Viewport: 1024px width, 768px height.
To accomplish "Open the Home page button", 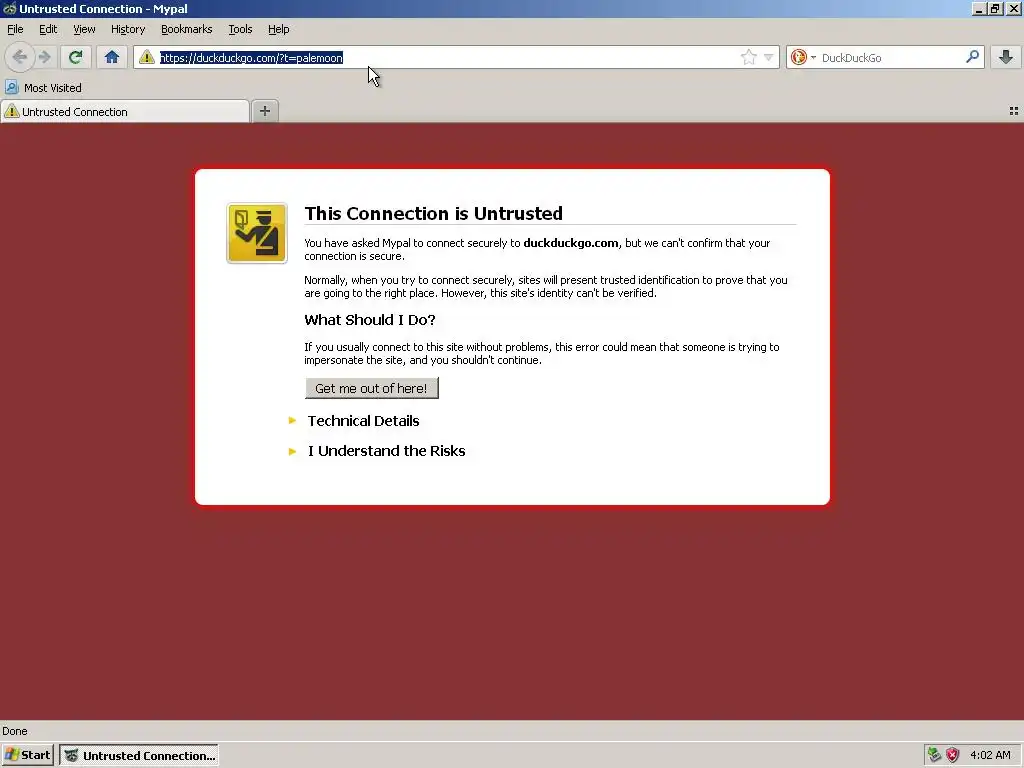I will (112, 57).
